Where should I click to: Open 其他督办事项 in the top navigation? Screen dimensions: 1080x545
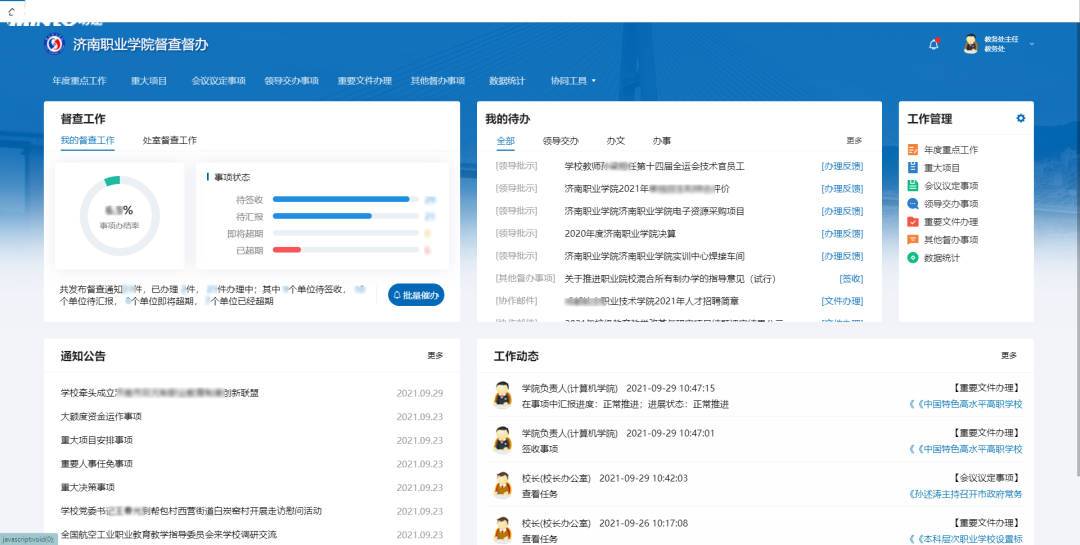[x=438, y=81]
